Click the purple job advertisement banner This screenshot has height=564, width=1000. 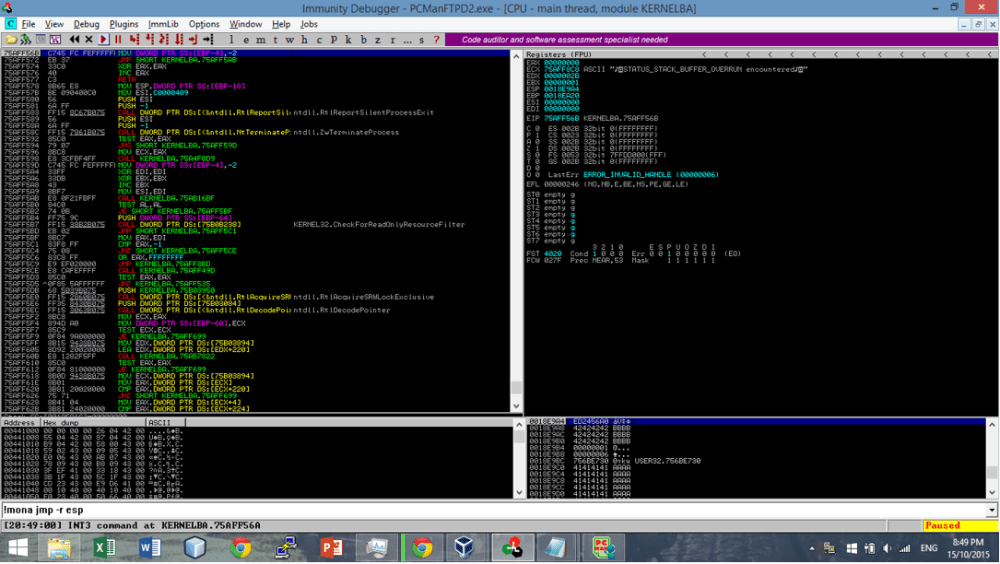[x=565, y=40]
